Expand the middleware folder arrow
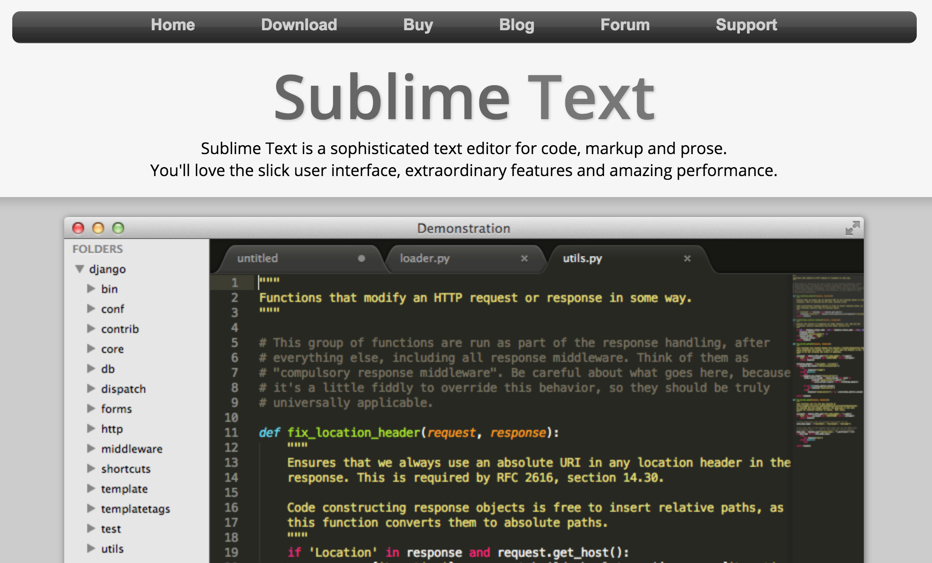The width and height of the screenshot is (932, 563). 91,449
